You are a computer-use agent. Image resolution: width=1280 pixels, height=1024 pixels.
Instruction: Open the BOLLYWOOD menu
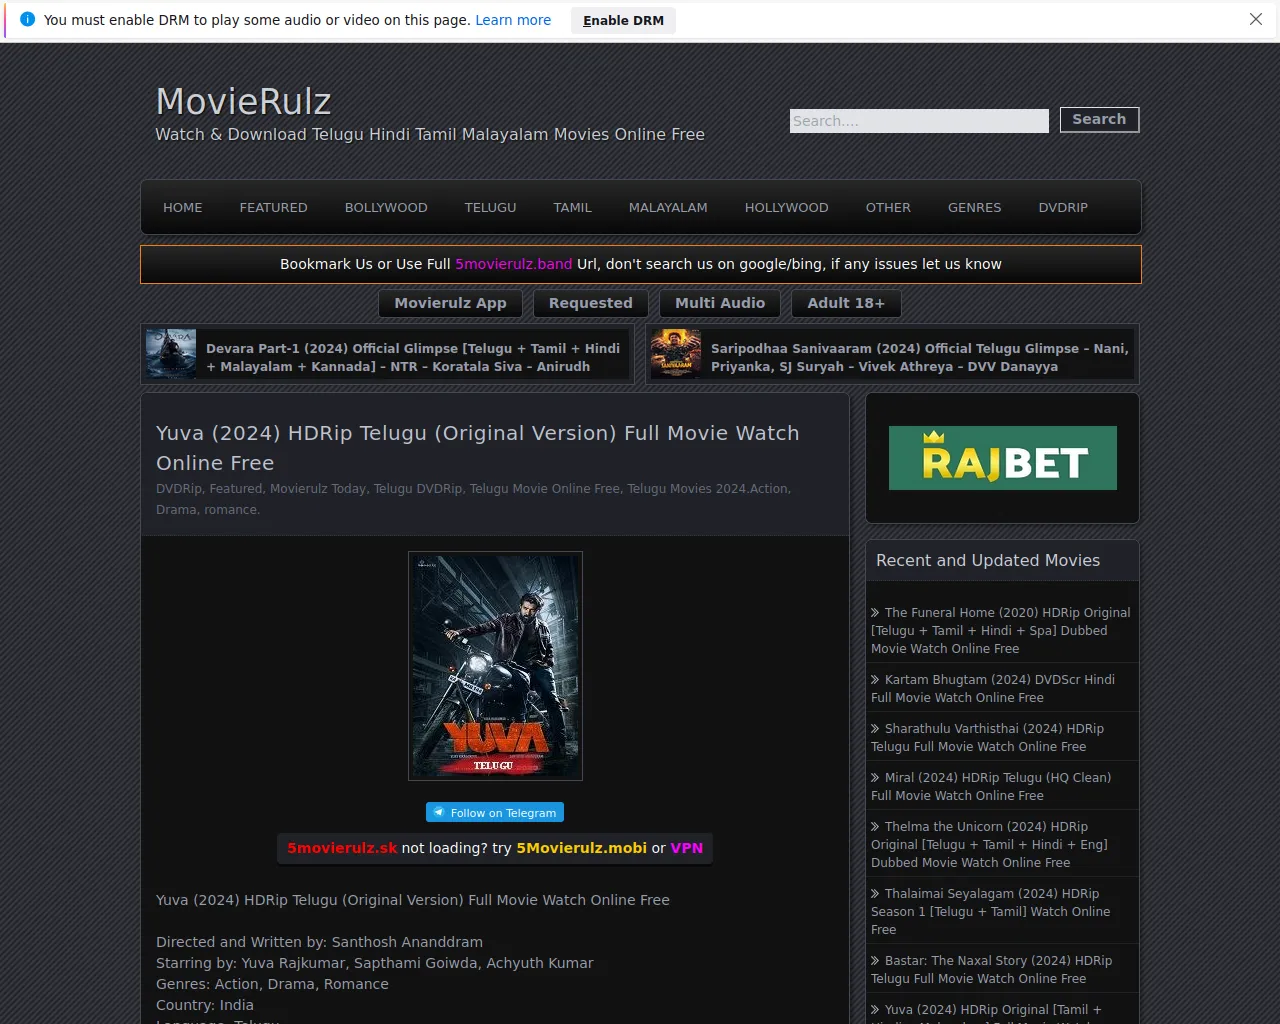386,208
